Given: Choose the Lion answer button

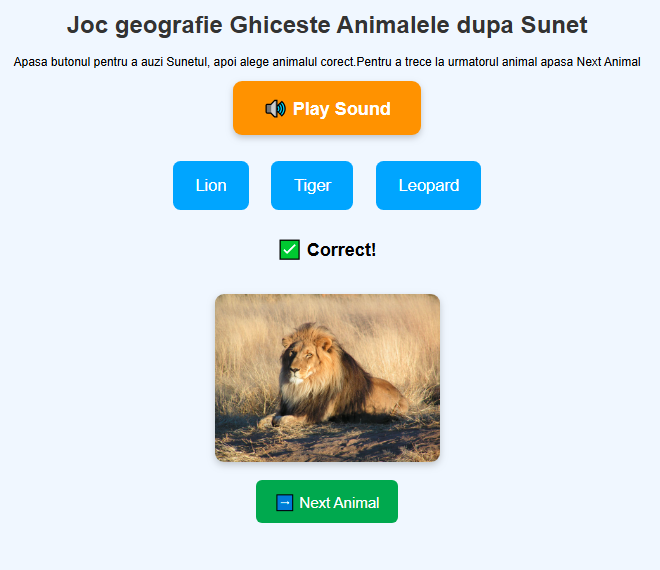Looking at the screenshot, I should click(211, 185).
